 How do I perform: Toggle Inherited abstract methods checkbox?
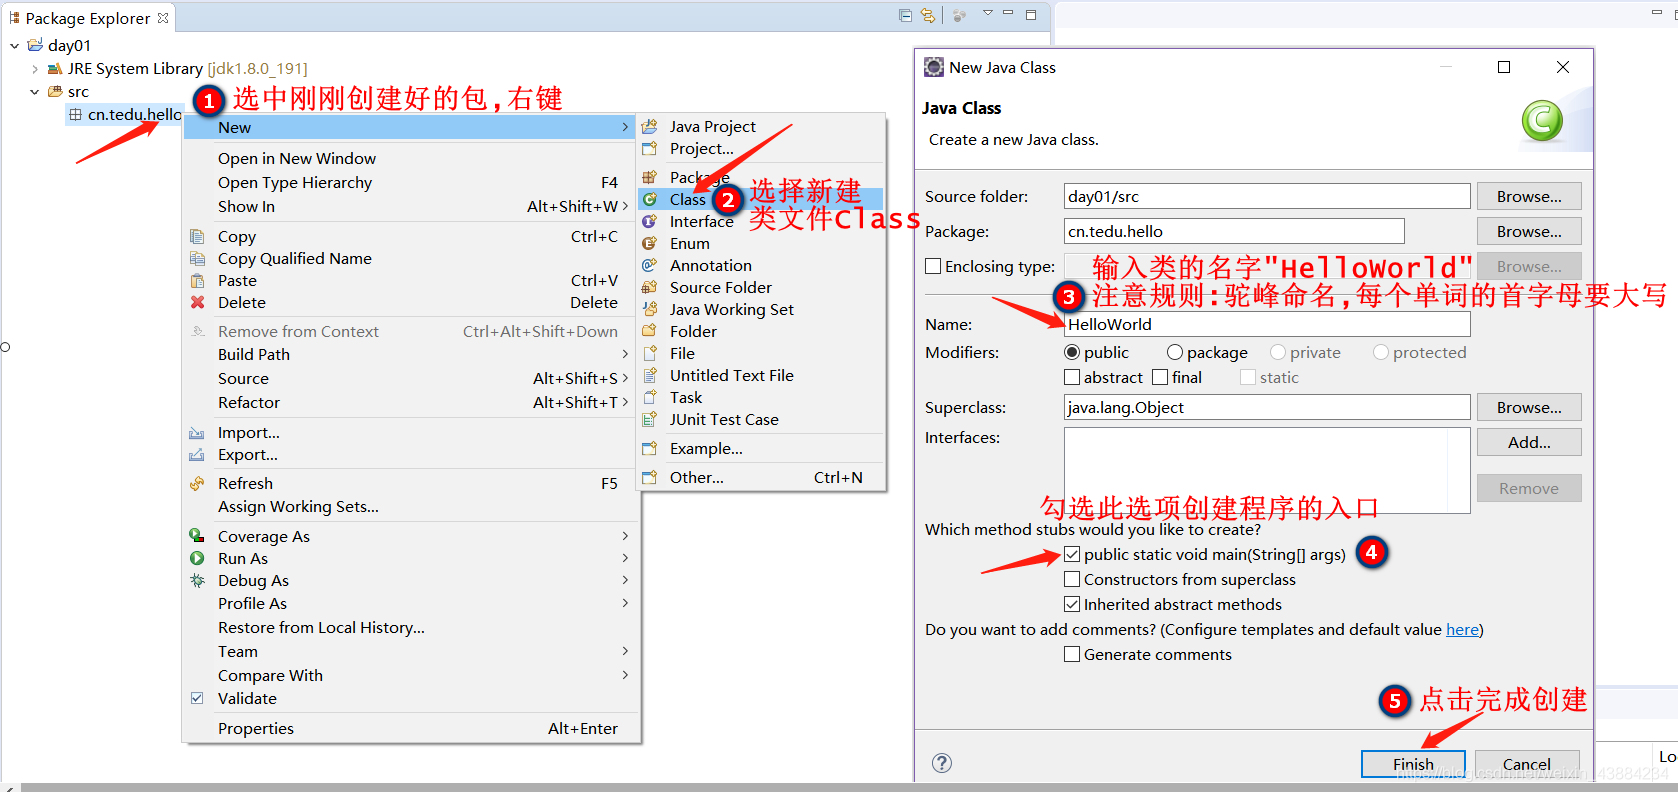click(1072, 604)
